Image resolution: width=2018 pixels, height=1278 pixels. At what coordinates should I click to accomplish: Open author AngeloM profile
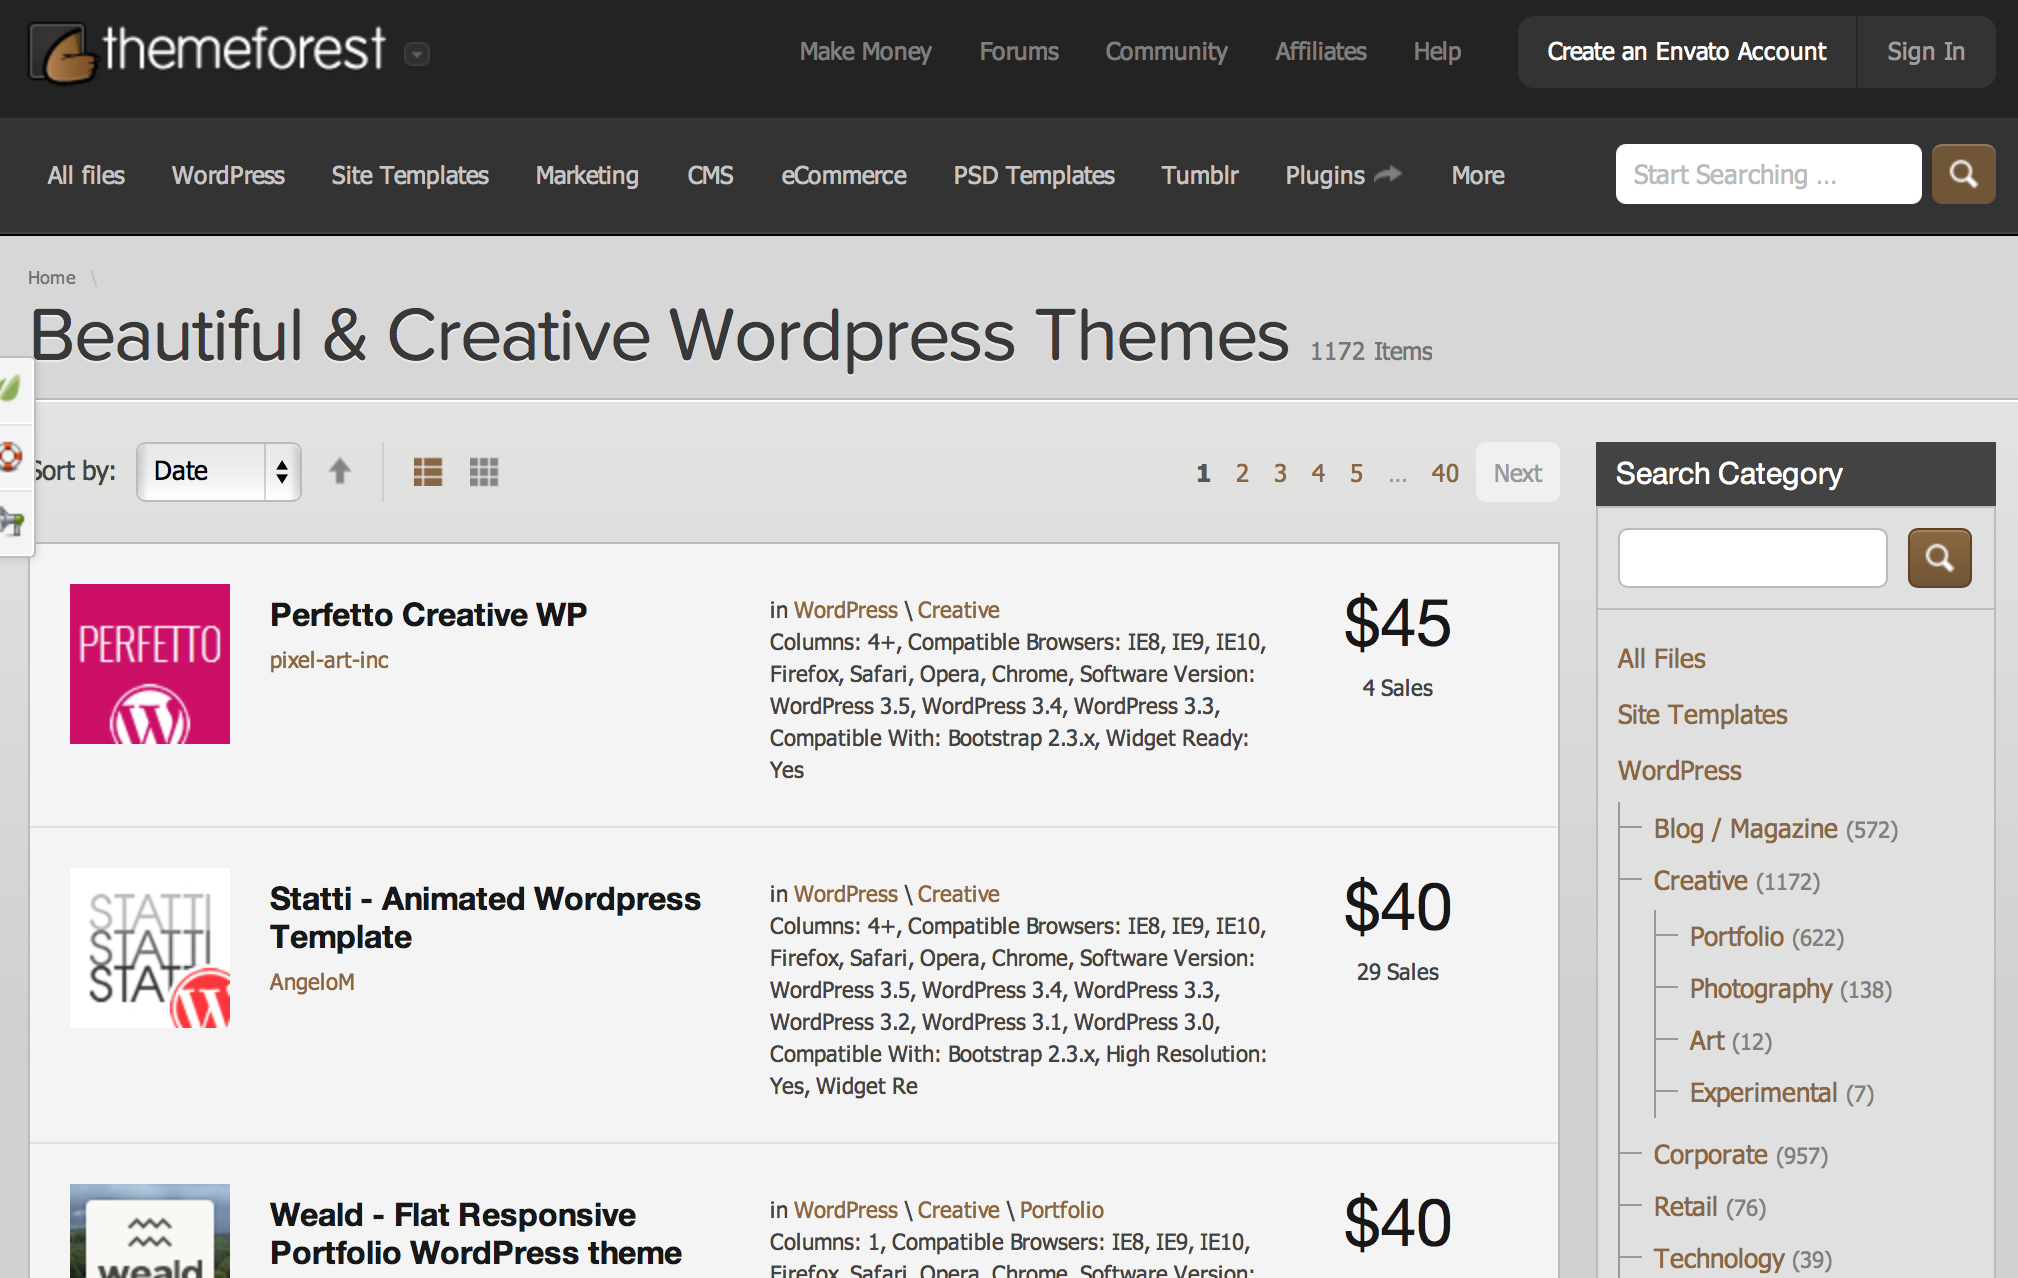(312, 982)
